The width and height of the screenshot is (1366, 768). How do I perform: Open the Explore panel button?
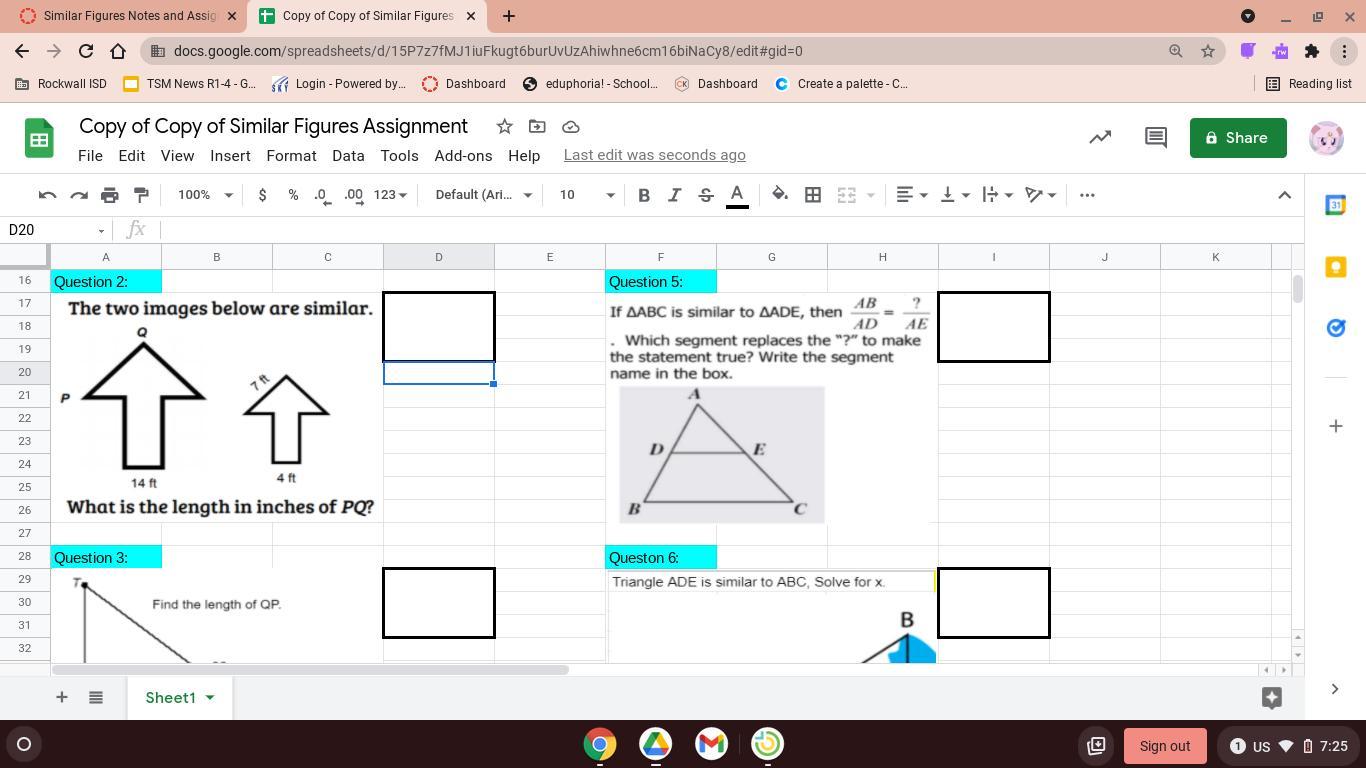tap(1272, 698)
